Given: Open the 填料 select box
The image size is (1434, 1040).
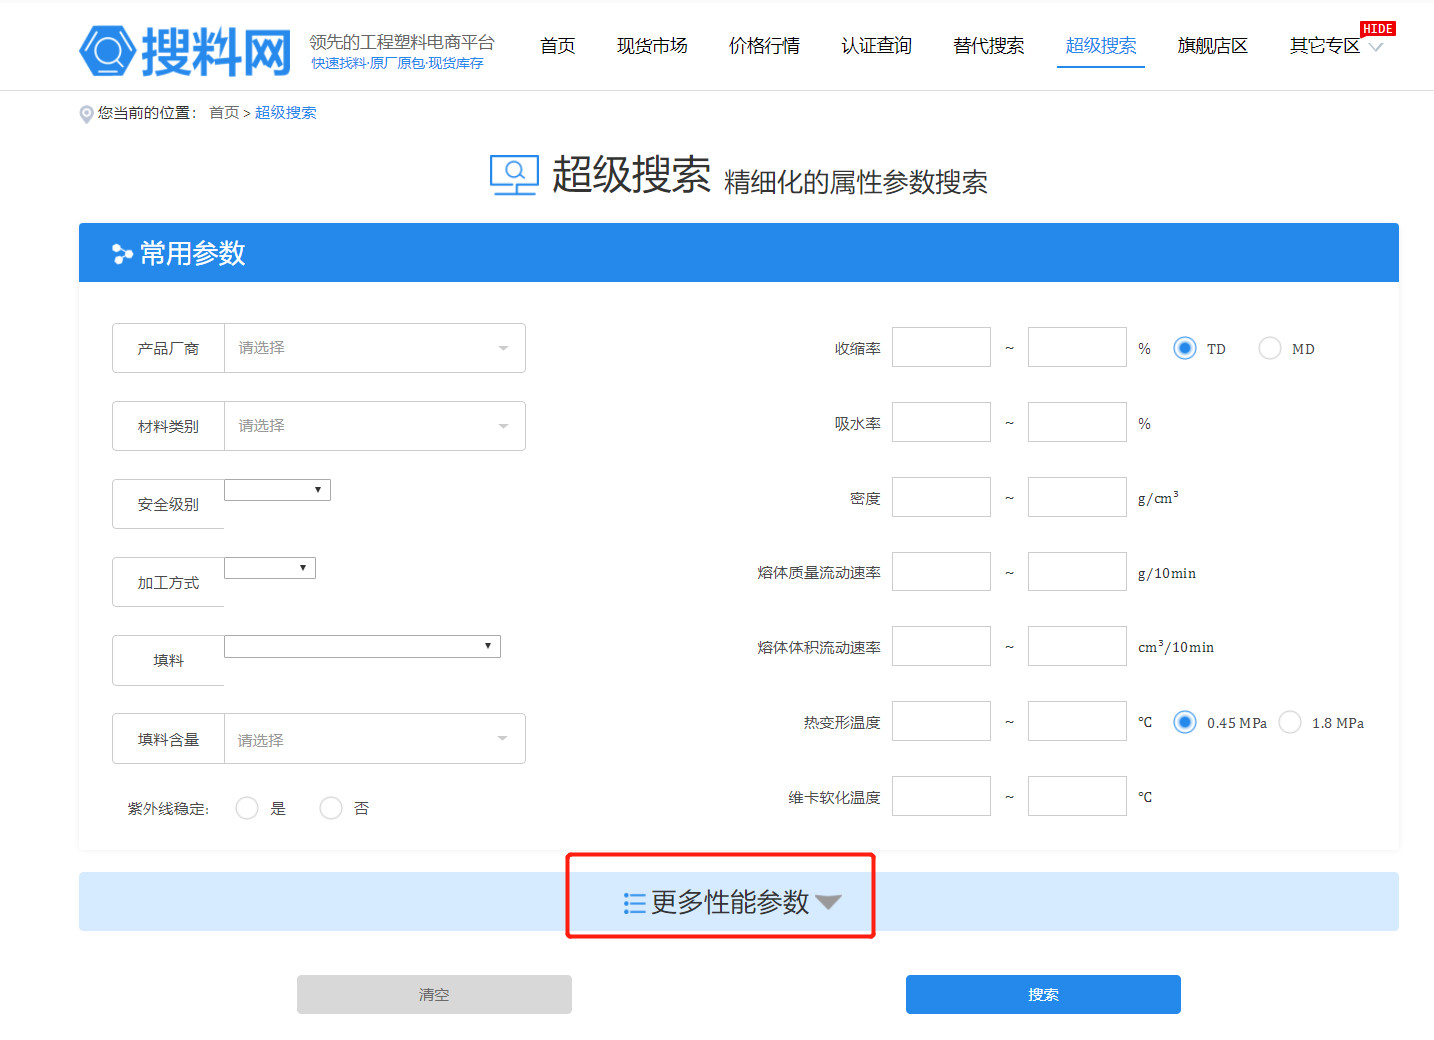Looking at the screenshot, I should pyautogui.click(x=362, y=647).
